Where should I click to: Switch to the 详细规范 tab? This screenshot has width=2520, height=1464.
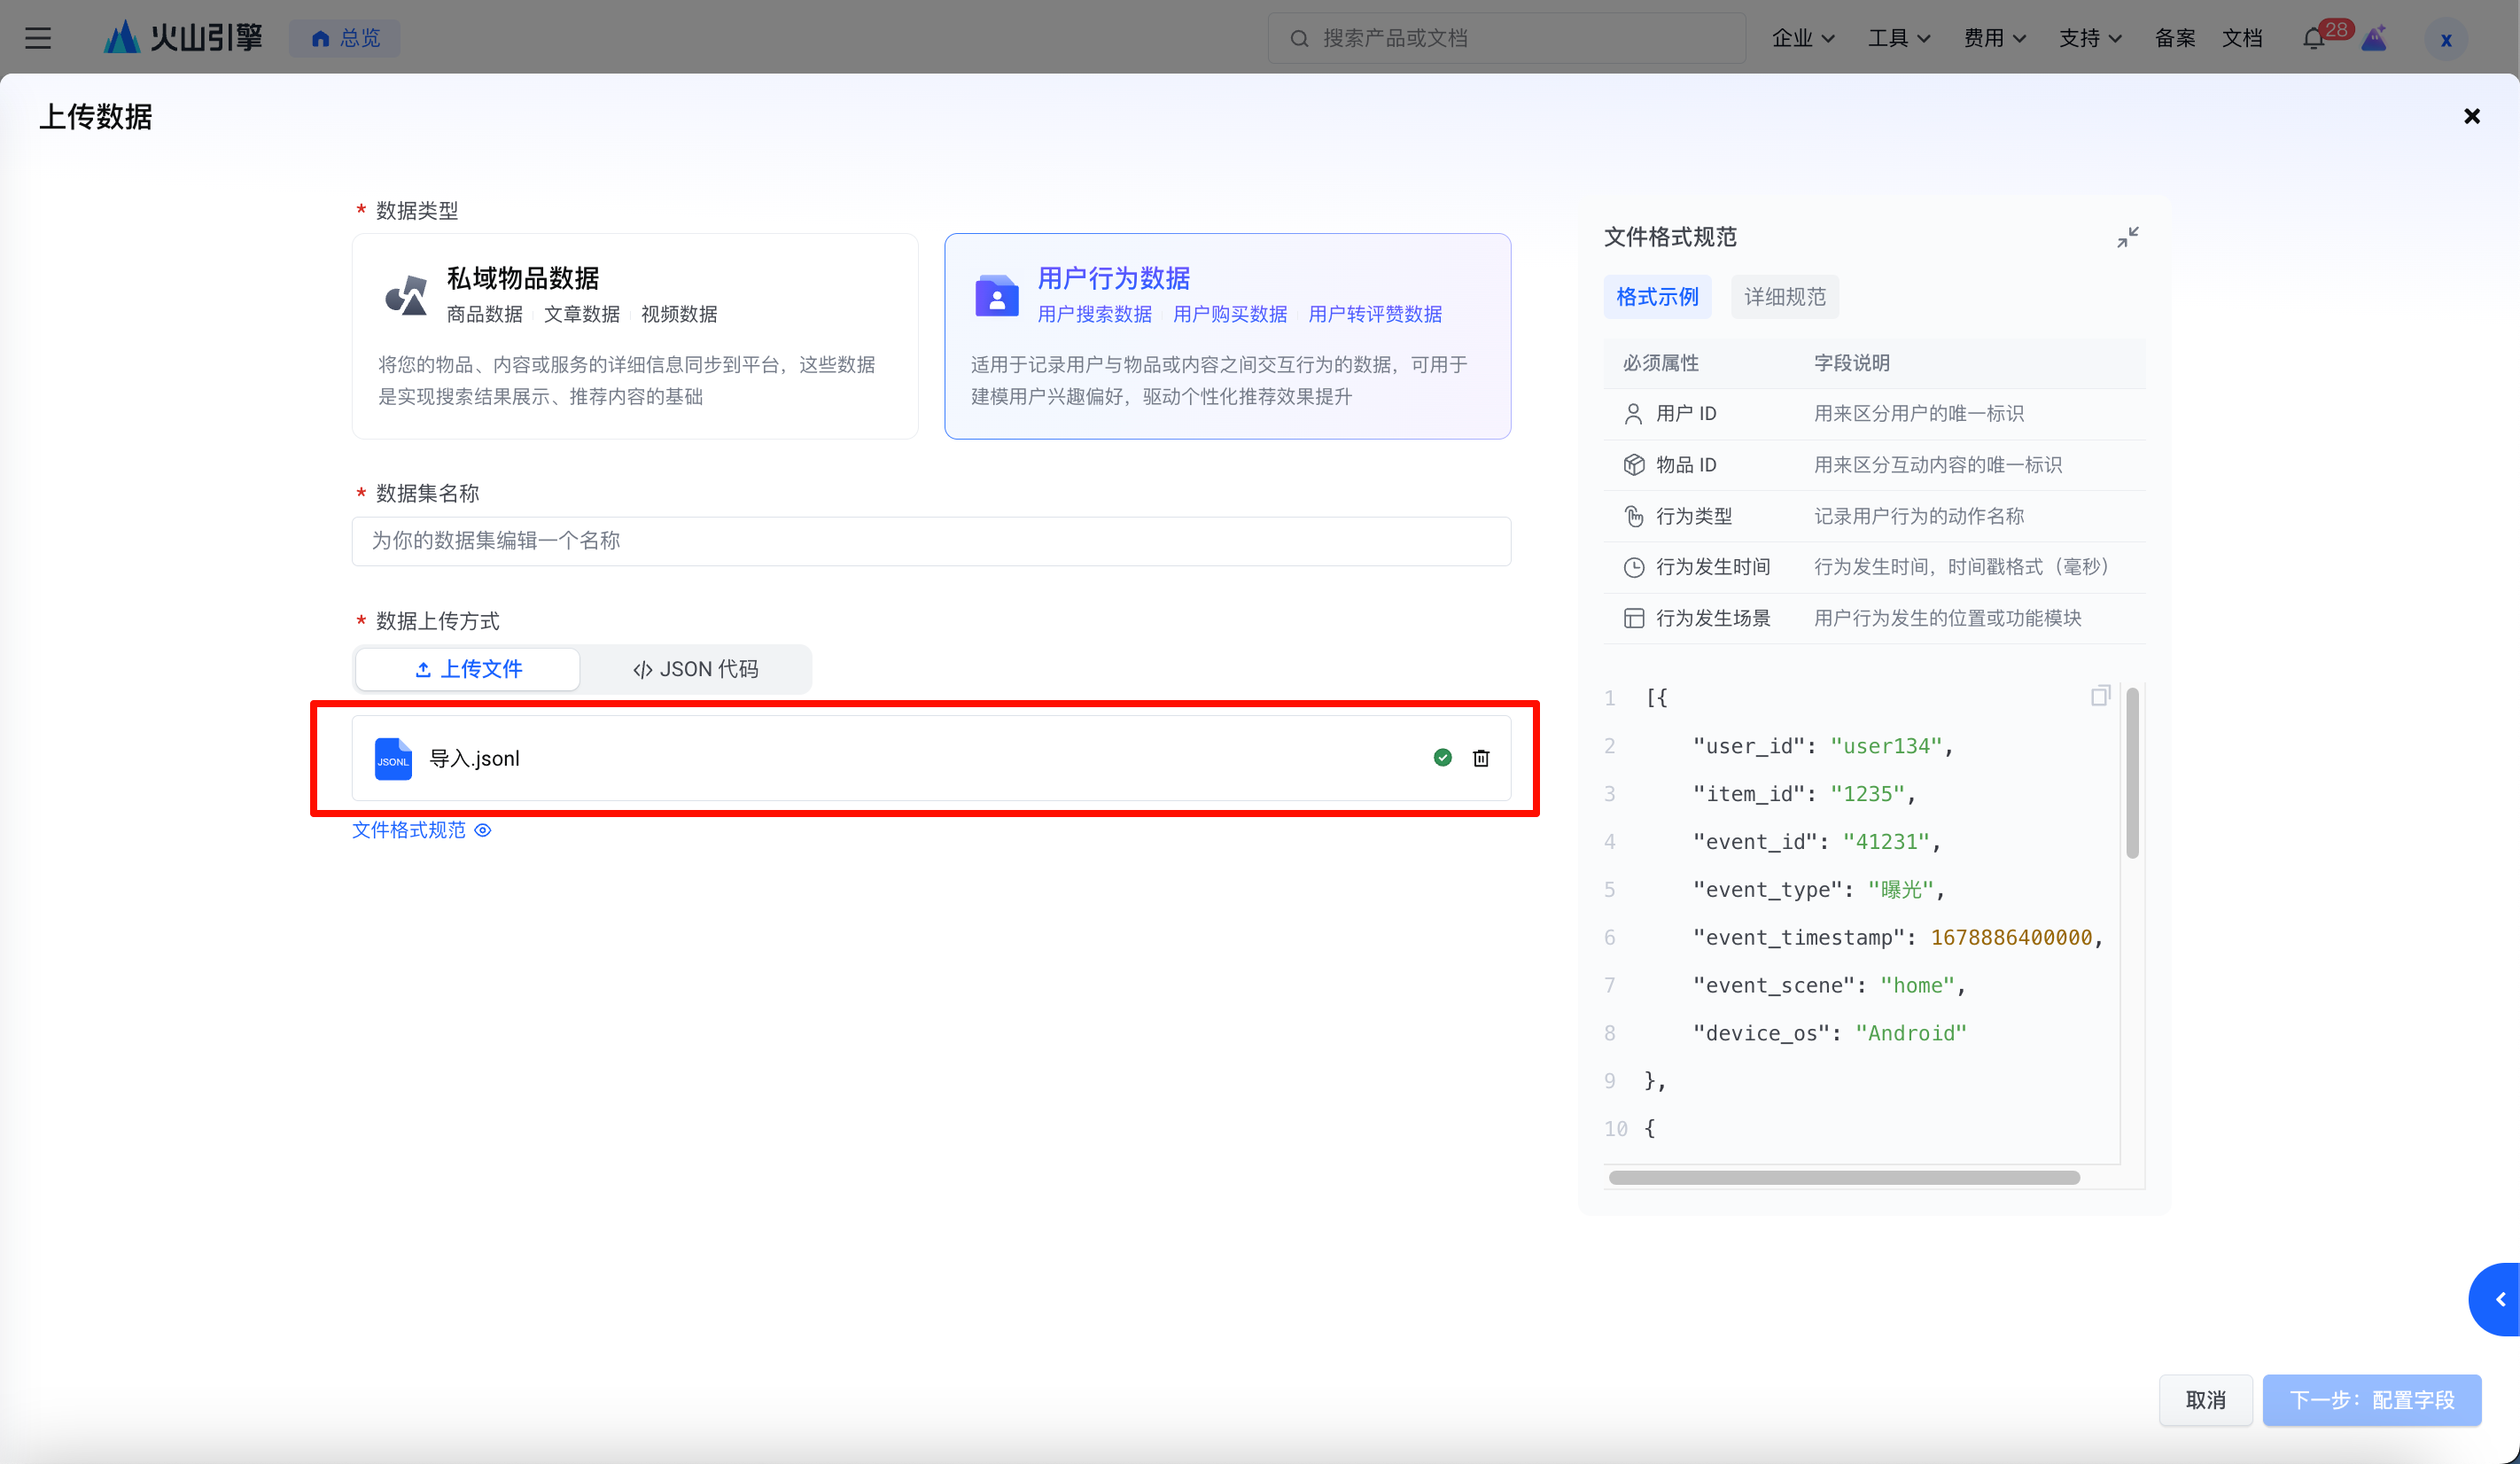[1785, 297]
